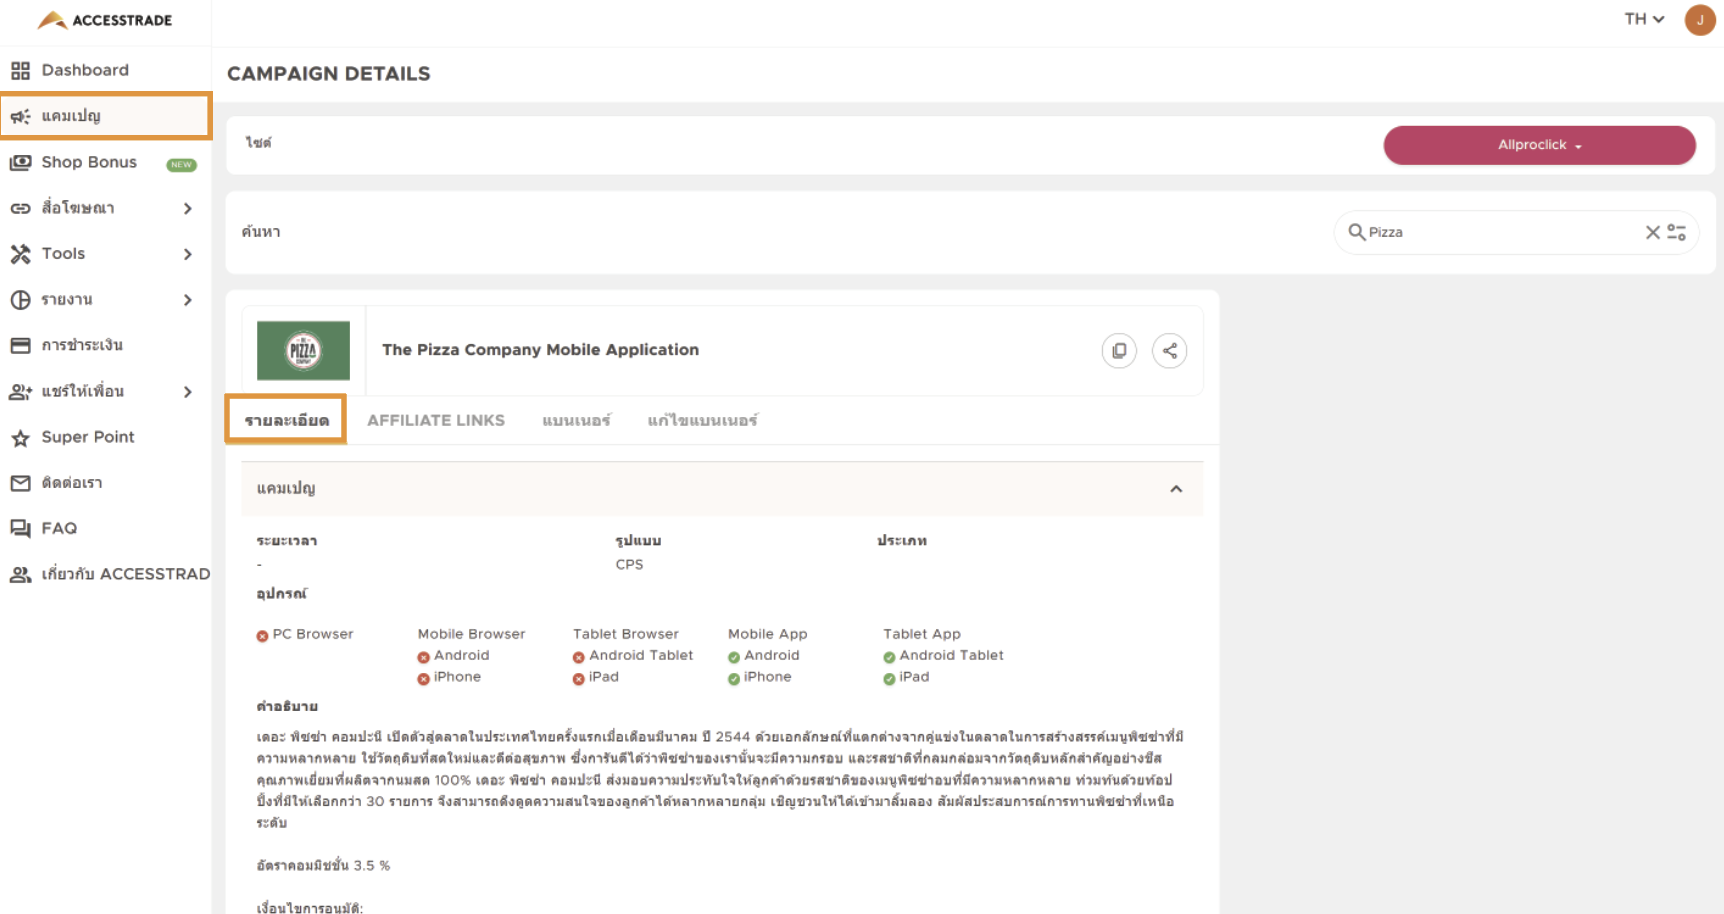Click Android Tablet under Tablet Browser
Image resolution: width=1724 pixels, height=914 pixels.
pyautogui.click(x=633, y=656)
